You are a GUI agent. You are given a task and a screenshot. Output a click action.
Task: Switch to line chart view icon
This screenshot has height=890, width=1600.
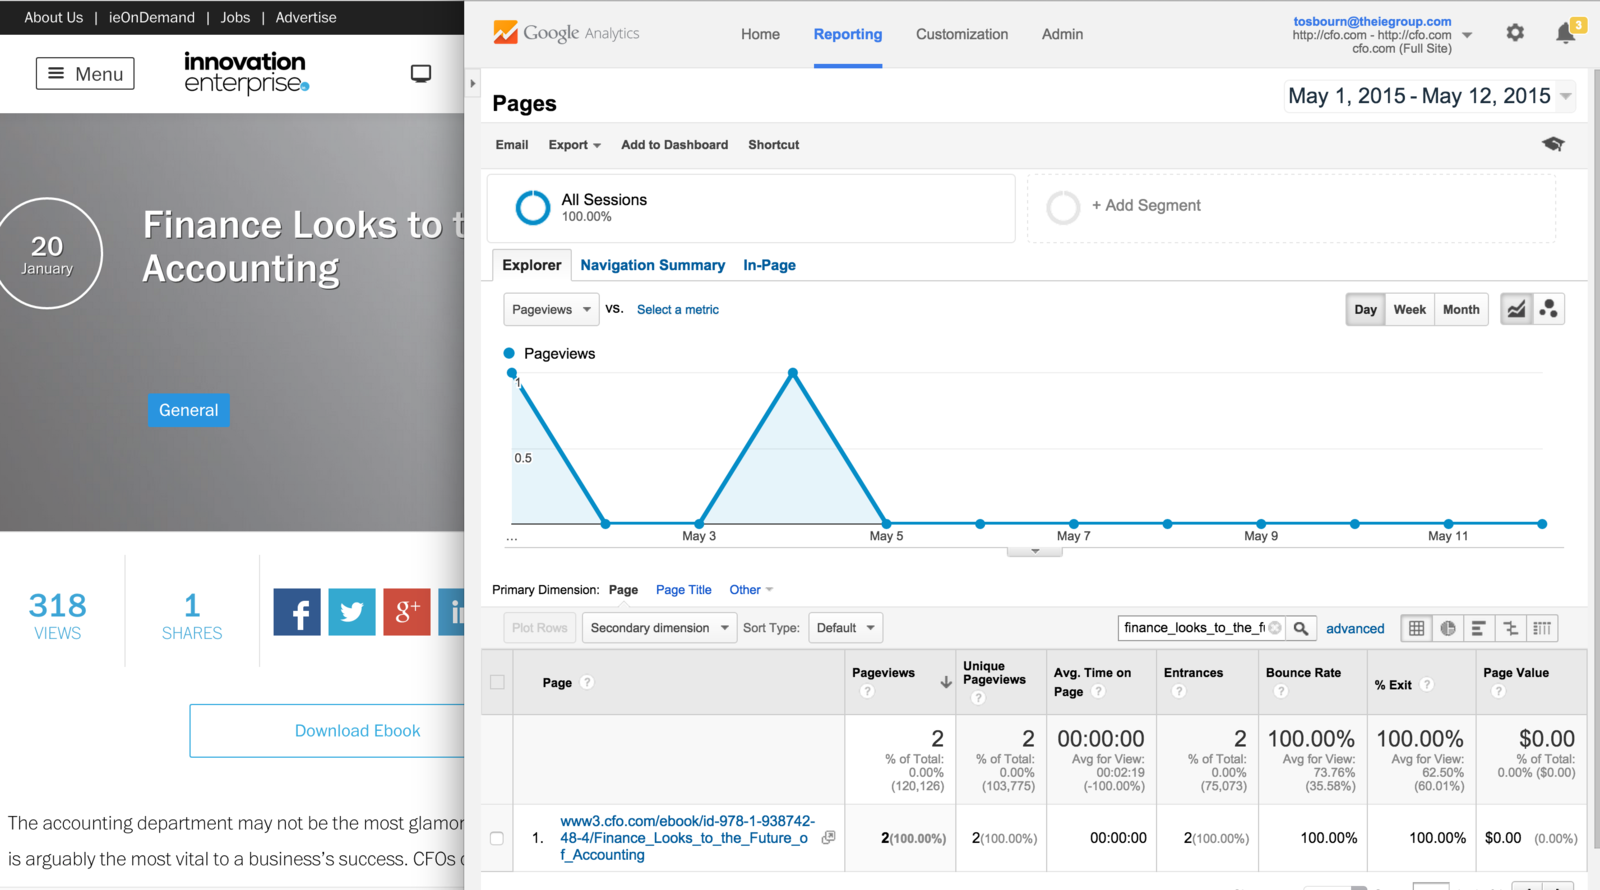(x=1517, y=309)
